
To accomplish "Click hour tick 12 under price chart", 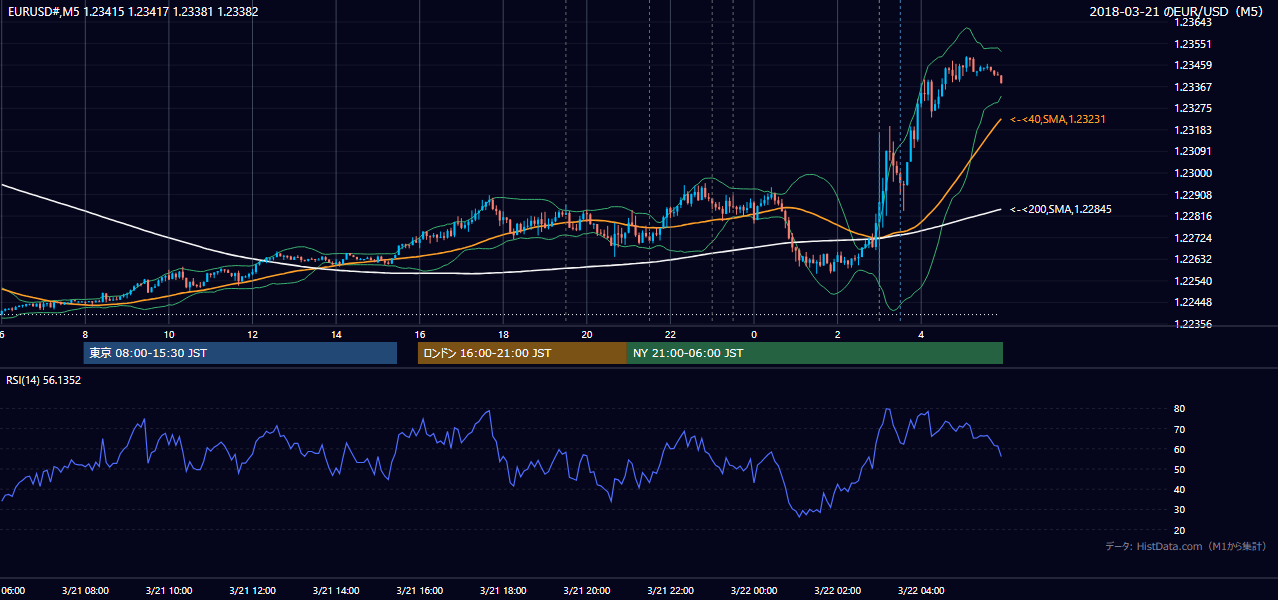I will [x=252, y=334].
